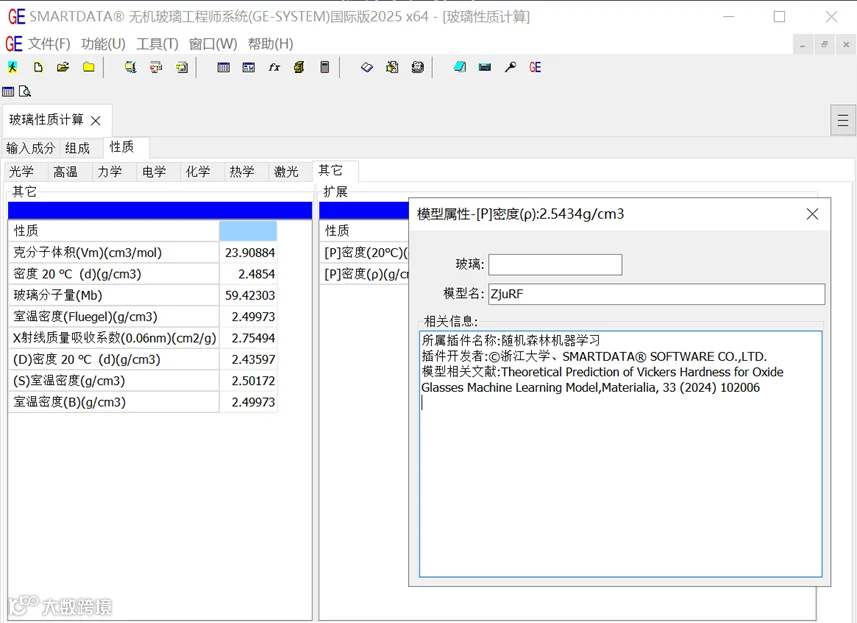Click the value cell 59.42303
857x623 pixels.
[248, 295]
